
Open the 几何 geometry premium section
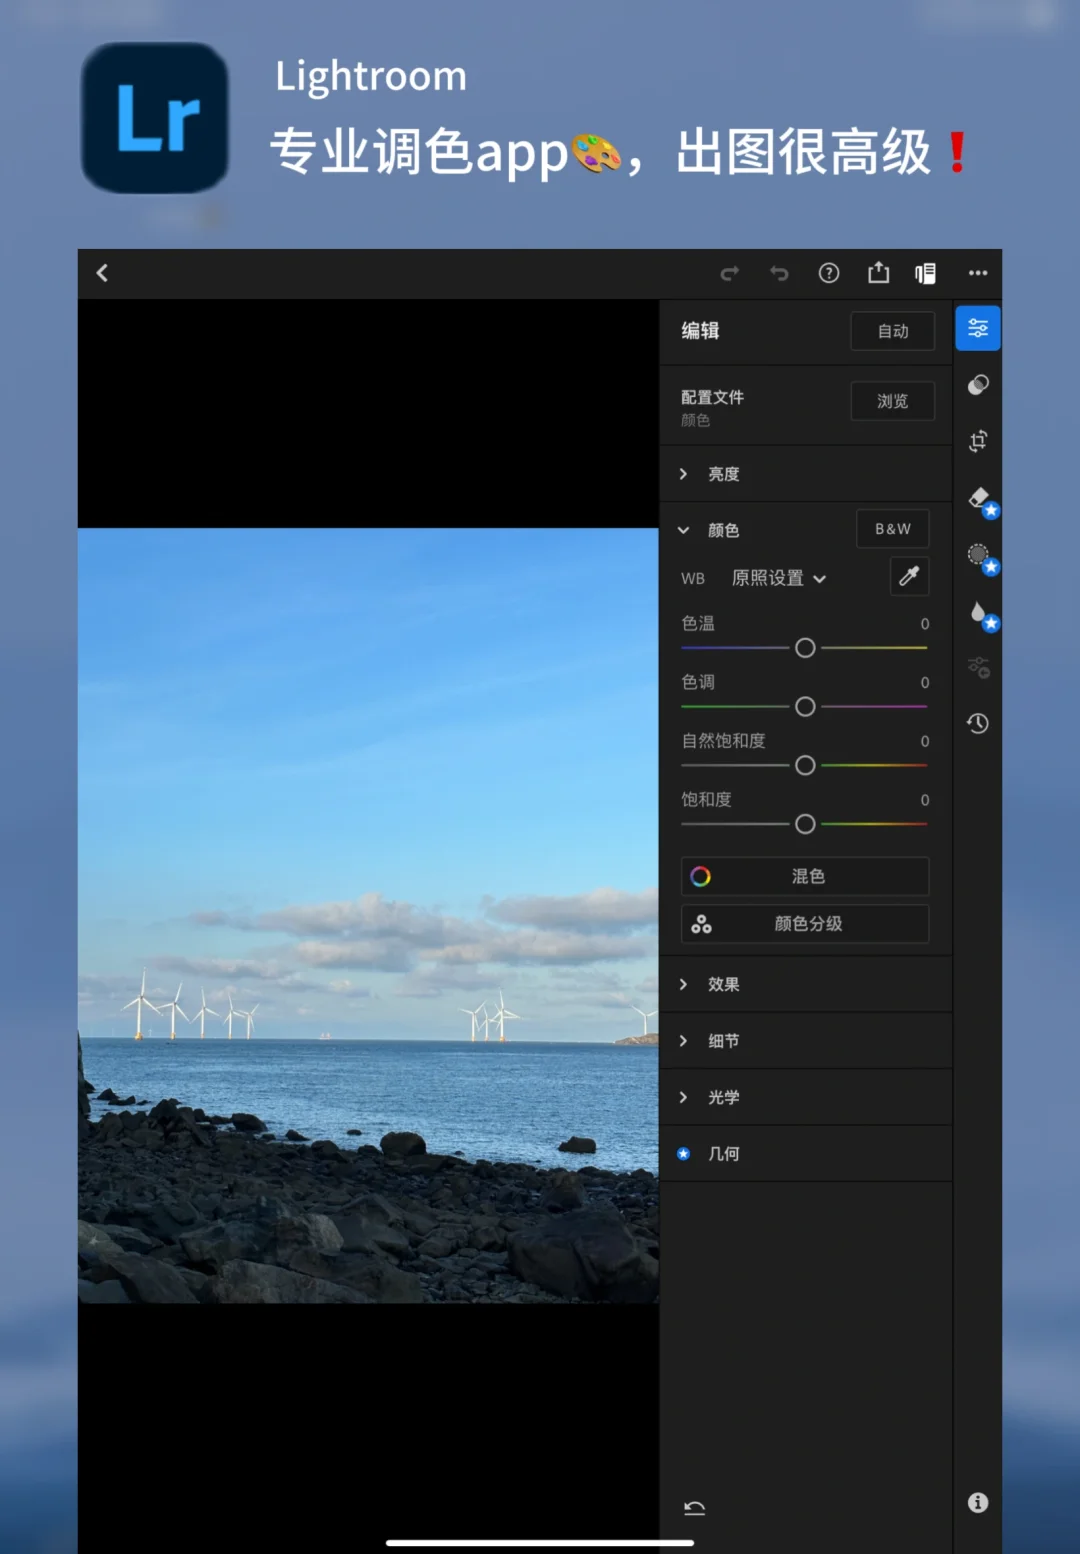pos(806,1153)
